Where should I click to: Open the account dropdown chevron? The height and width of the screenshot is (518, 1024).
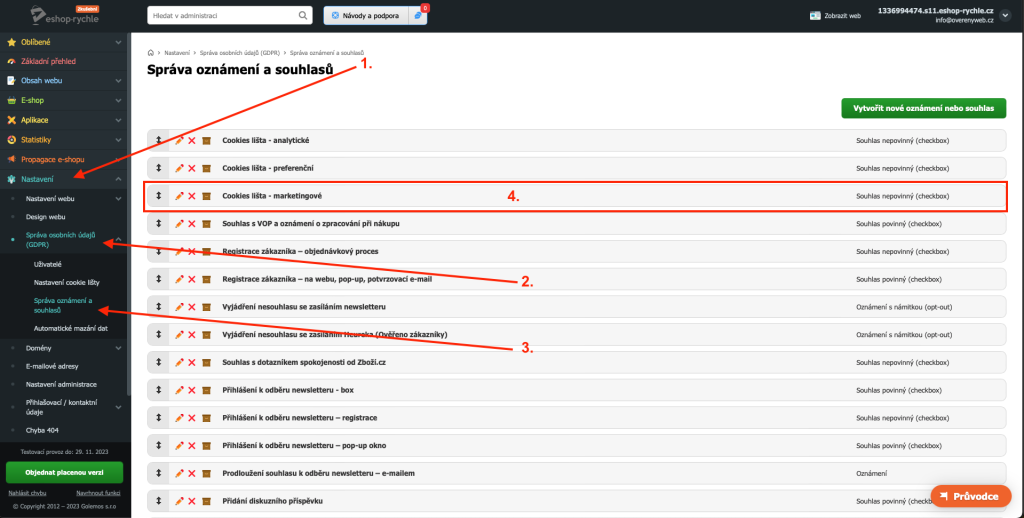pyautogui.click(x=1004, y=15)
